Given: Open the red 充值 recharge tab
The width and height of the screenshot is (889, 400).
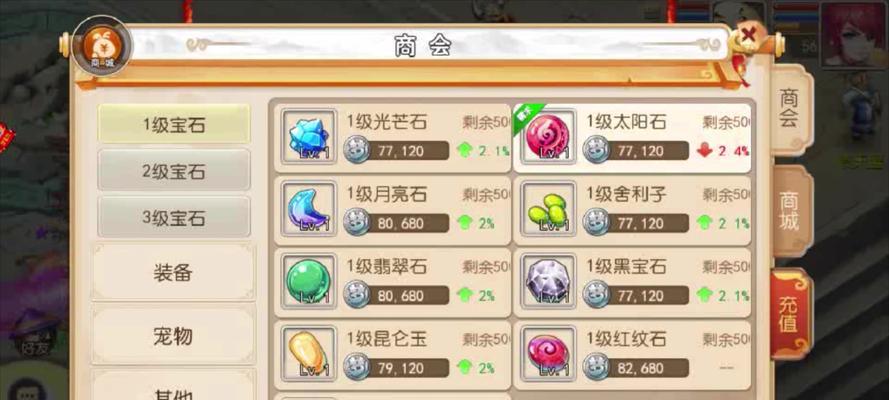Looking at the screenshot, I should pos(790,314).
